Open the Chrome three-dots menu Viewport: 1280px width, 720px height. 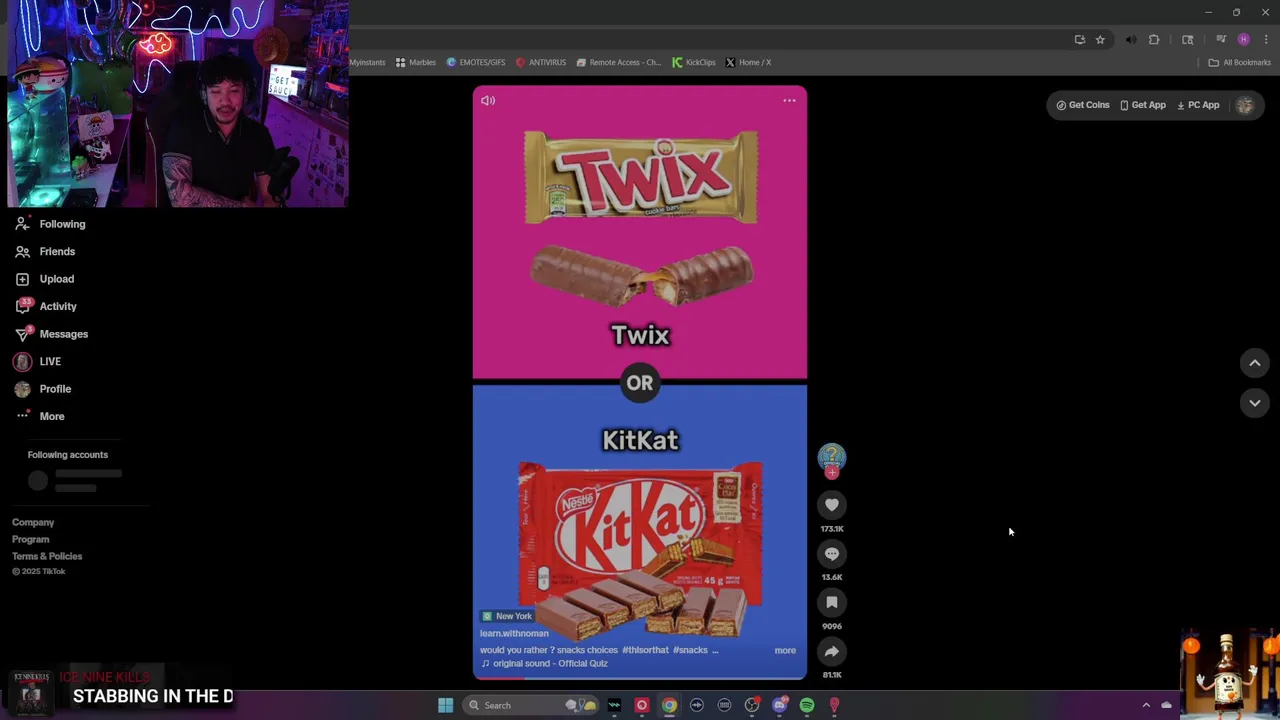[1264, 40]
